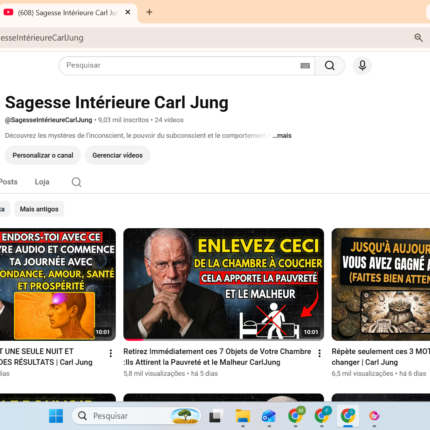This screenshot has height=430, width=430.
Task: Close the Sagesse Intérieure Carl Jung browser tab
Action: [128, 12]
